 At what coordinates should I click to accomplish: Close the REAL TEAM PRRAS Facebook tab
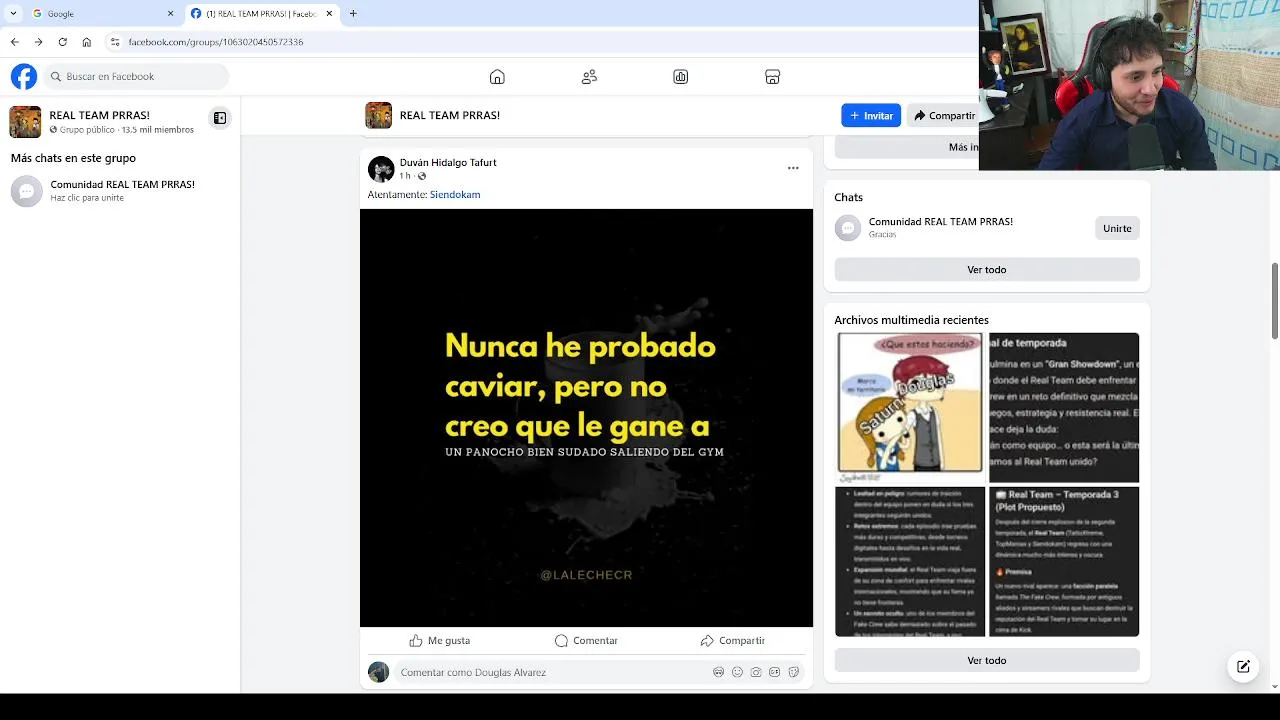(329, 14)
